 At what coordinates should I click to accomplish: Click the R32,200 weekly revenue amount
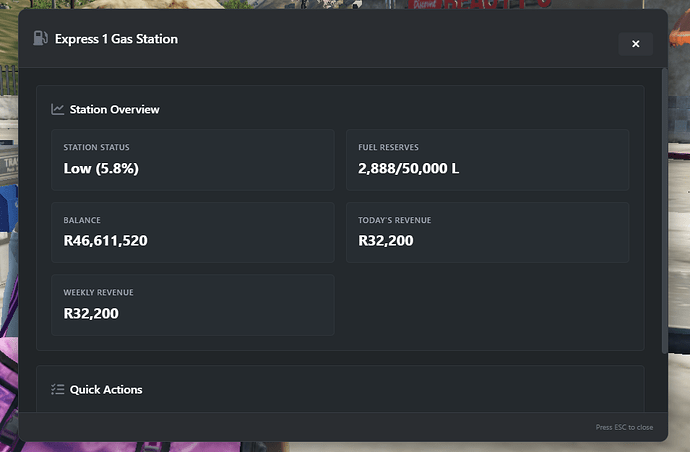coord(91,313)
